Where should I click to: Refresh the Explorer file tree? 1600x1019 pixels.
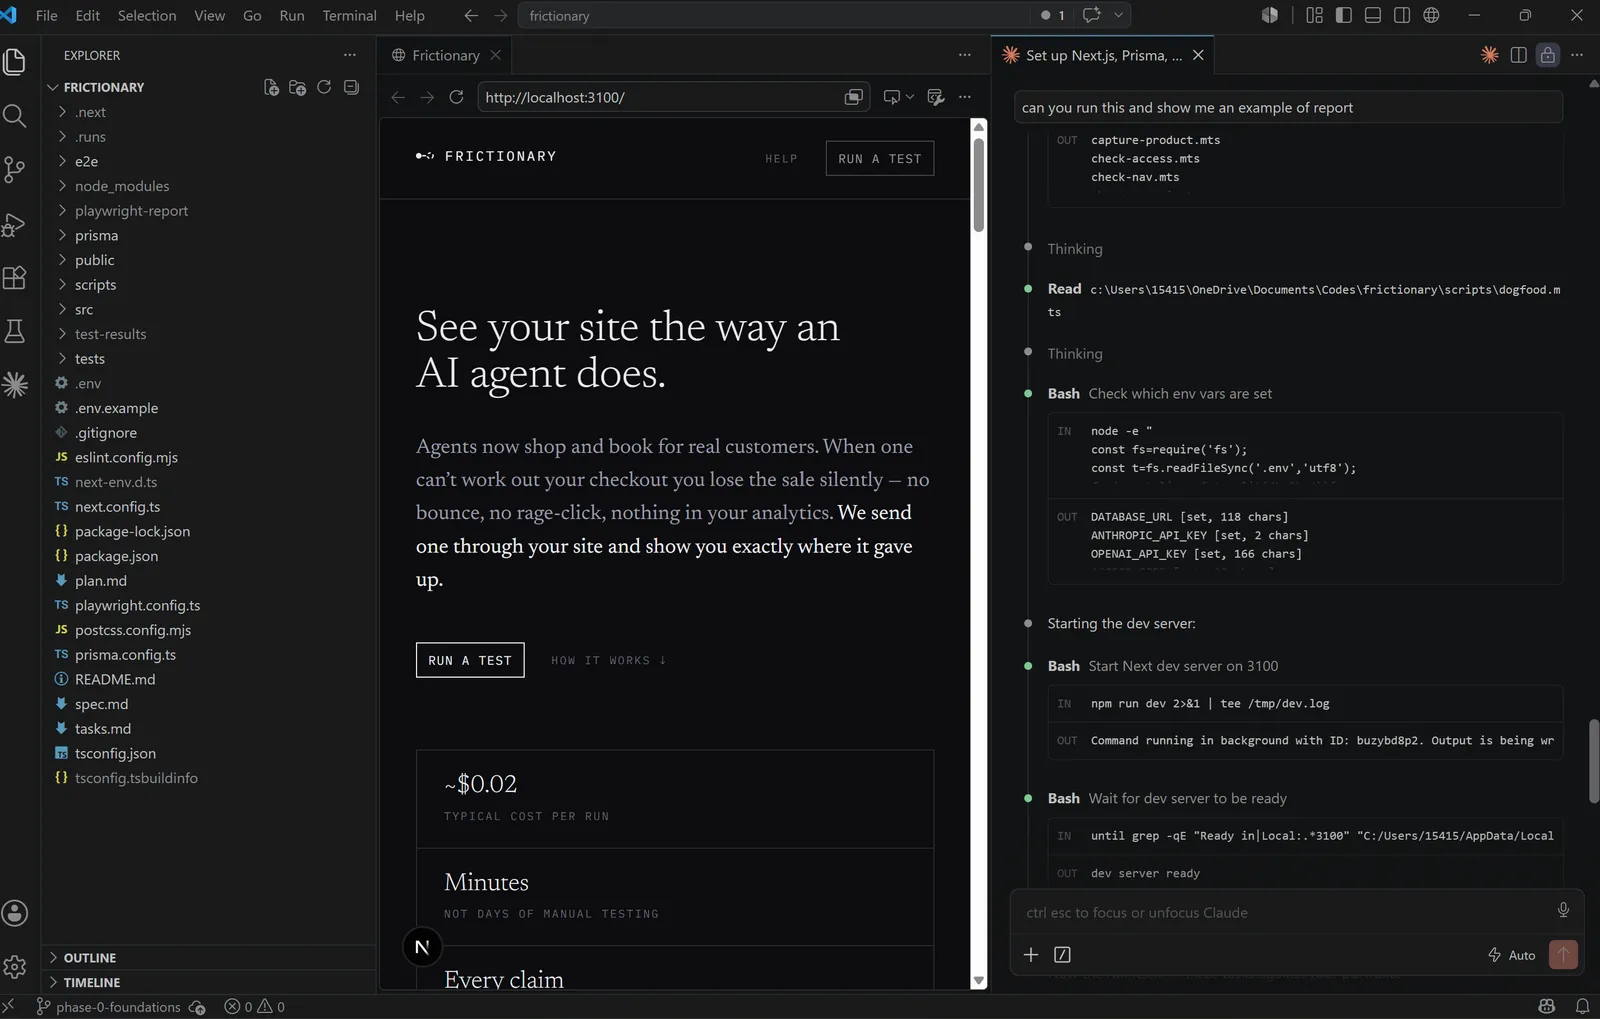point(324,87)
